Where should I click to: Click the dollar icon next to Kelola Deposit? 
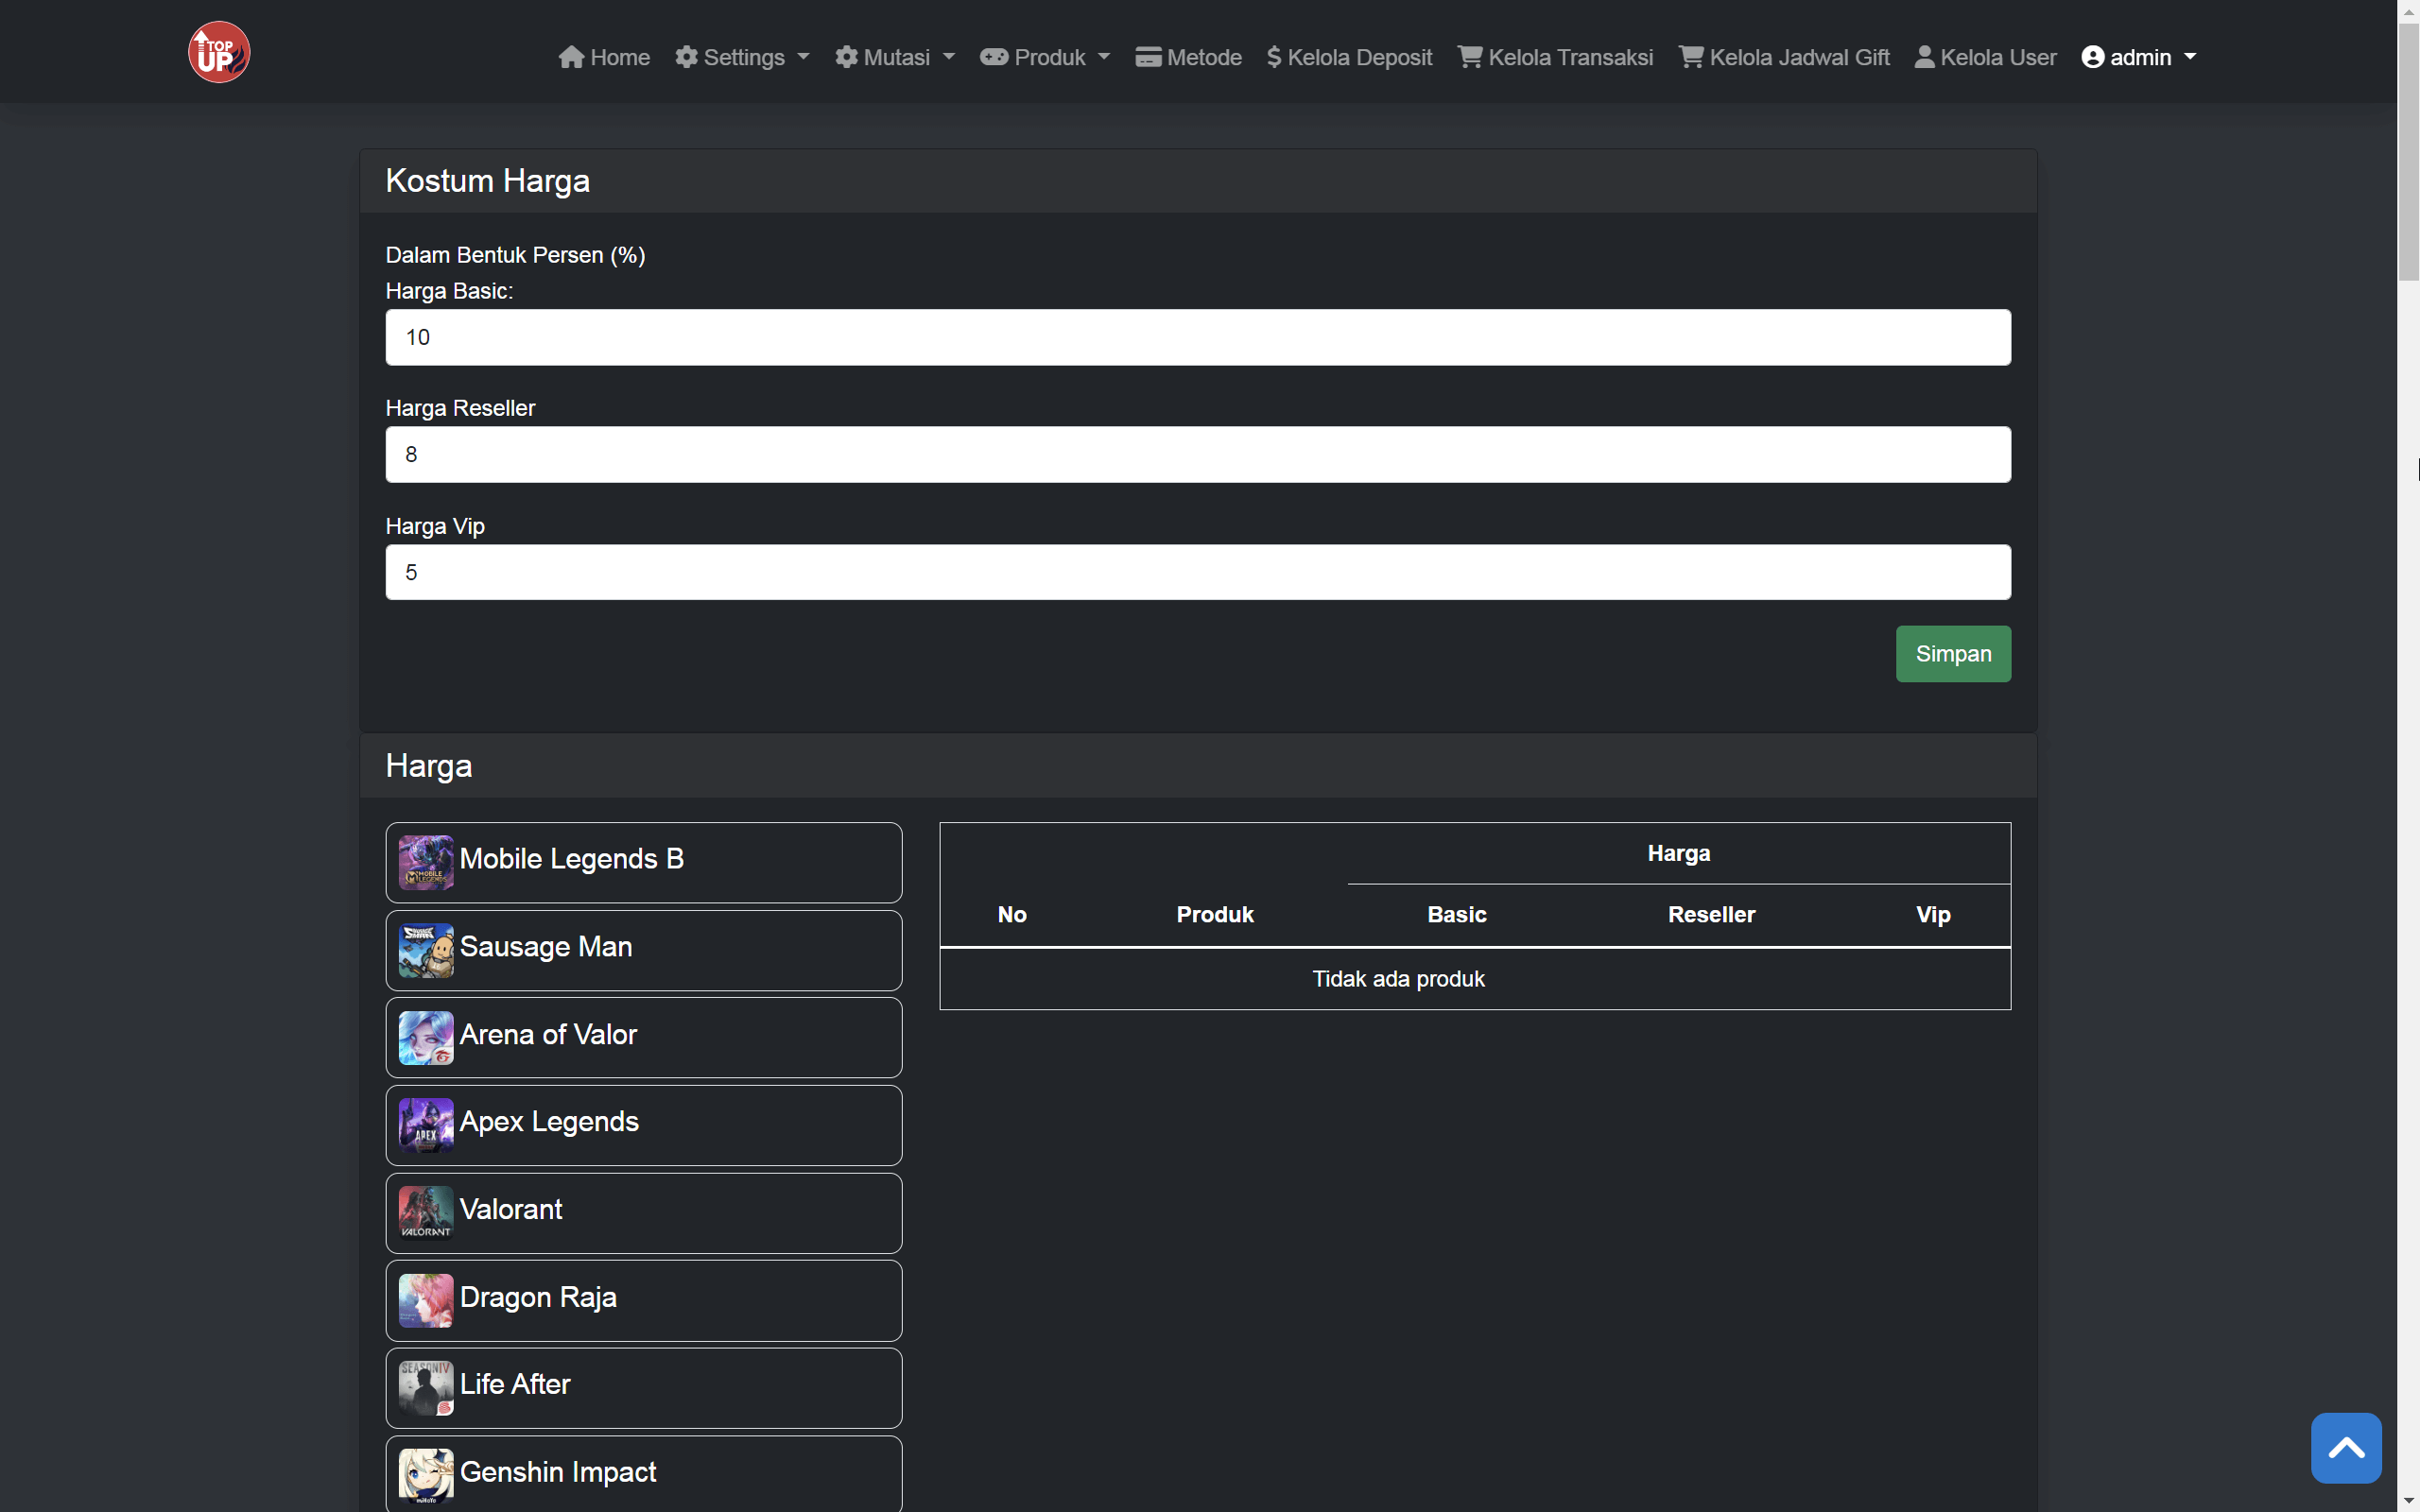pos(1275,57)
